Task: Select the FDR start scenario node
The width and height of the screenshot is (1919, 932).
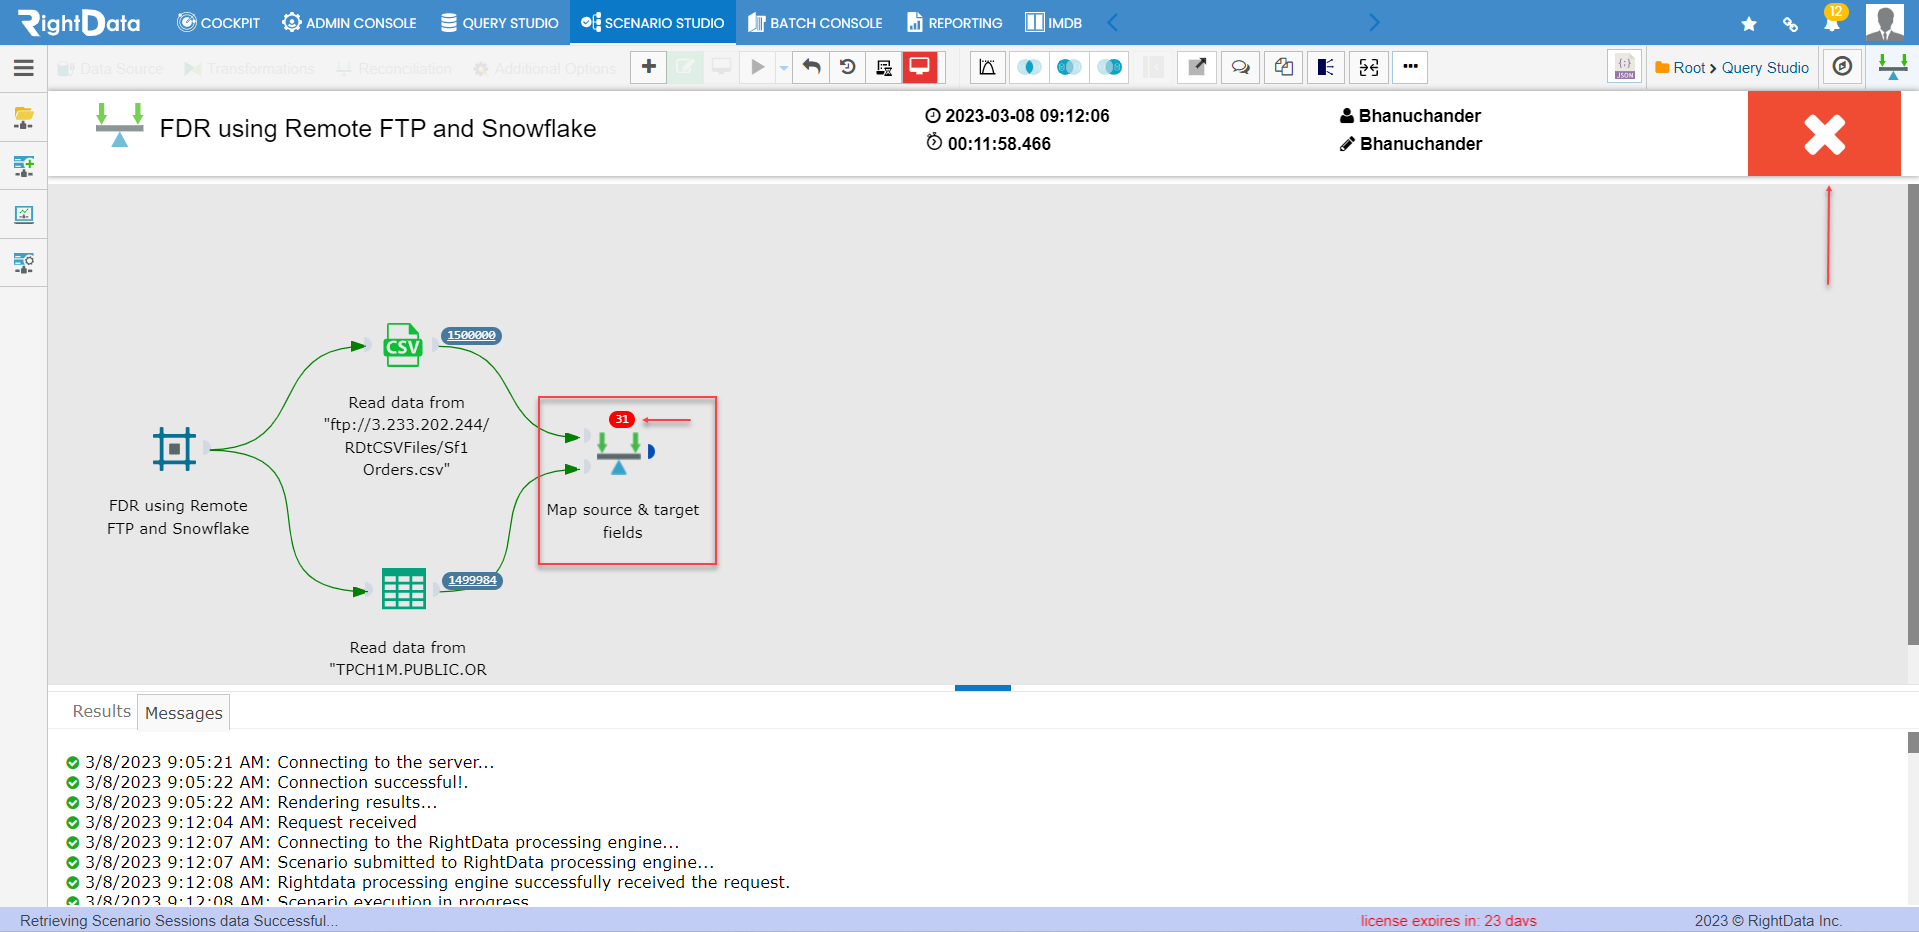Action: [175, 449]
